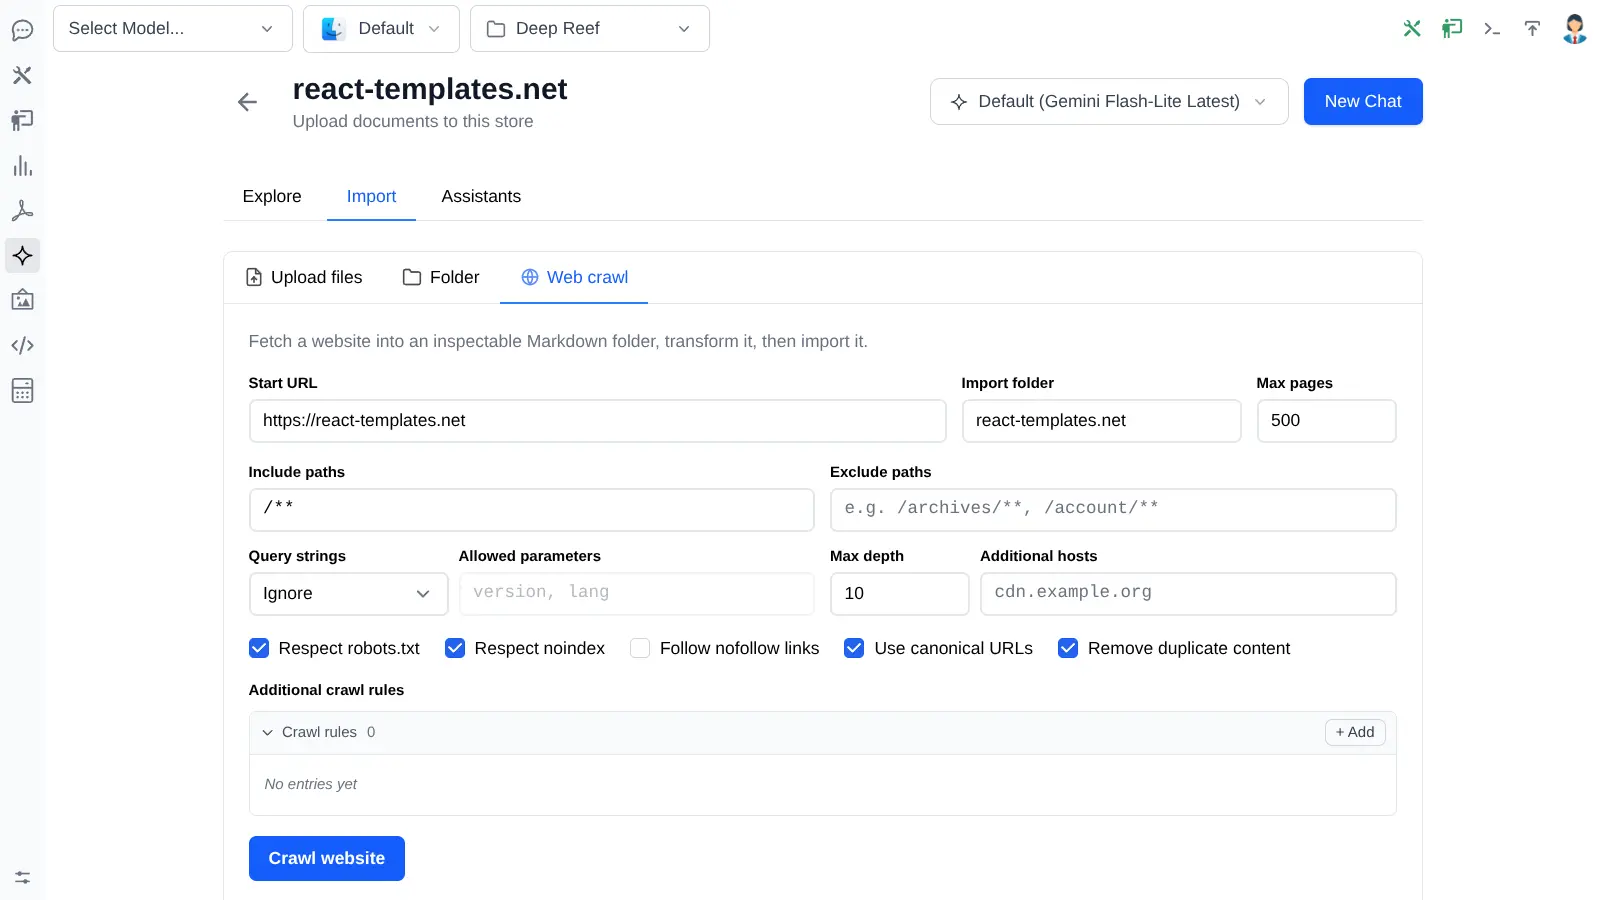Image resolution: width=1600 pixels, height=900 pixels.
Task: Uncheck Respect robots.txt
Action: pos(259,648)
